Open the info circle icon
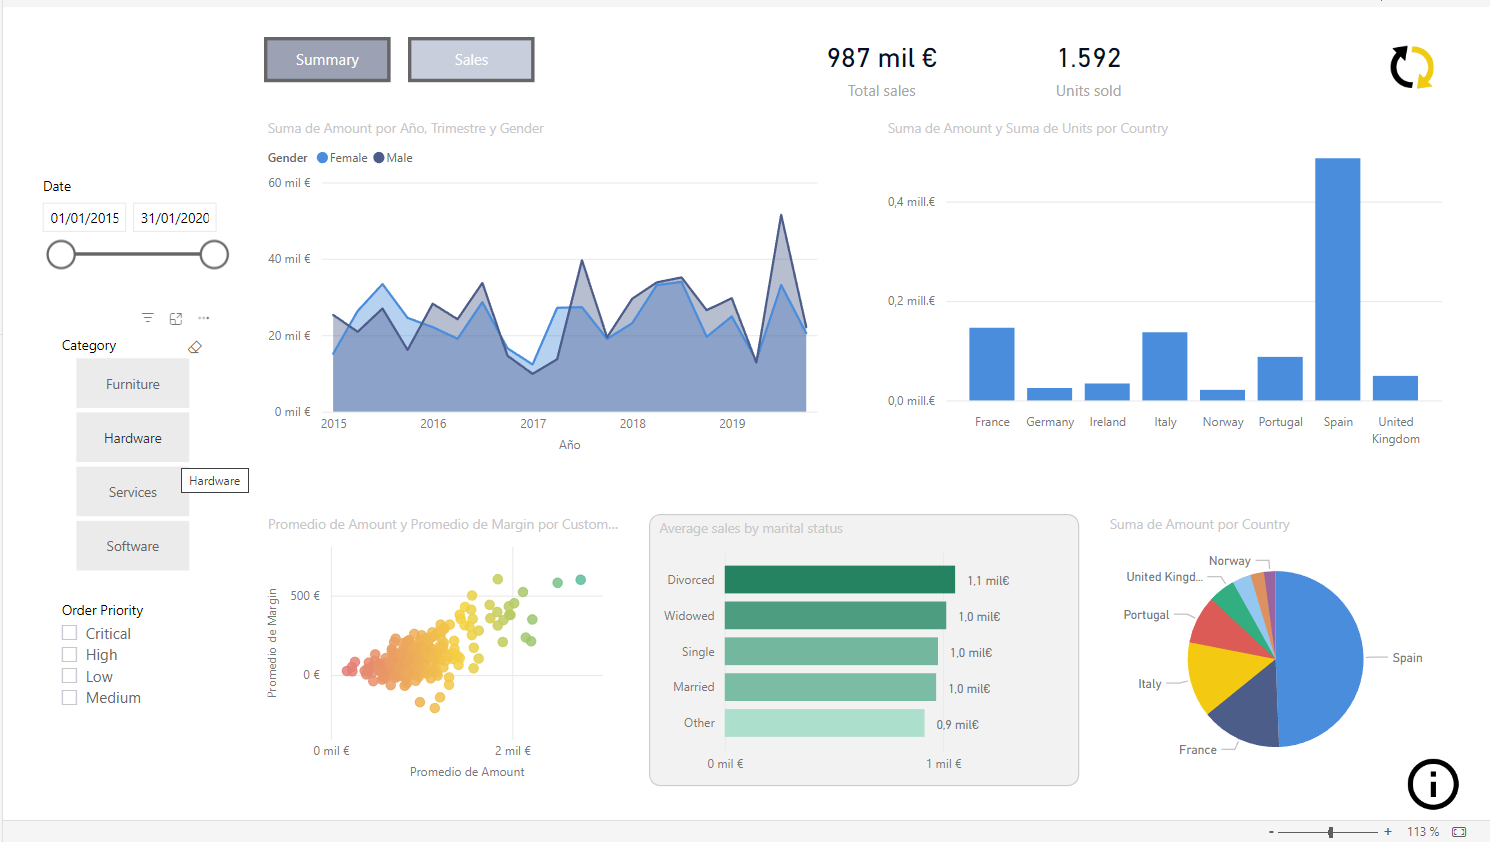This screenshot has width=1490, height=842. (1432, 784)
